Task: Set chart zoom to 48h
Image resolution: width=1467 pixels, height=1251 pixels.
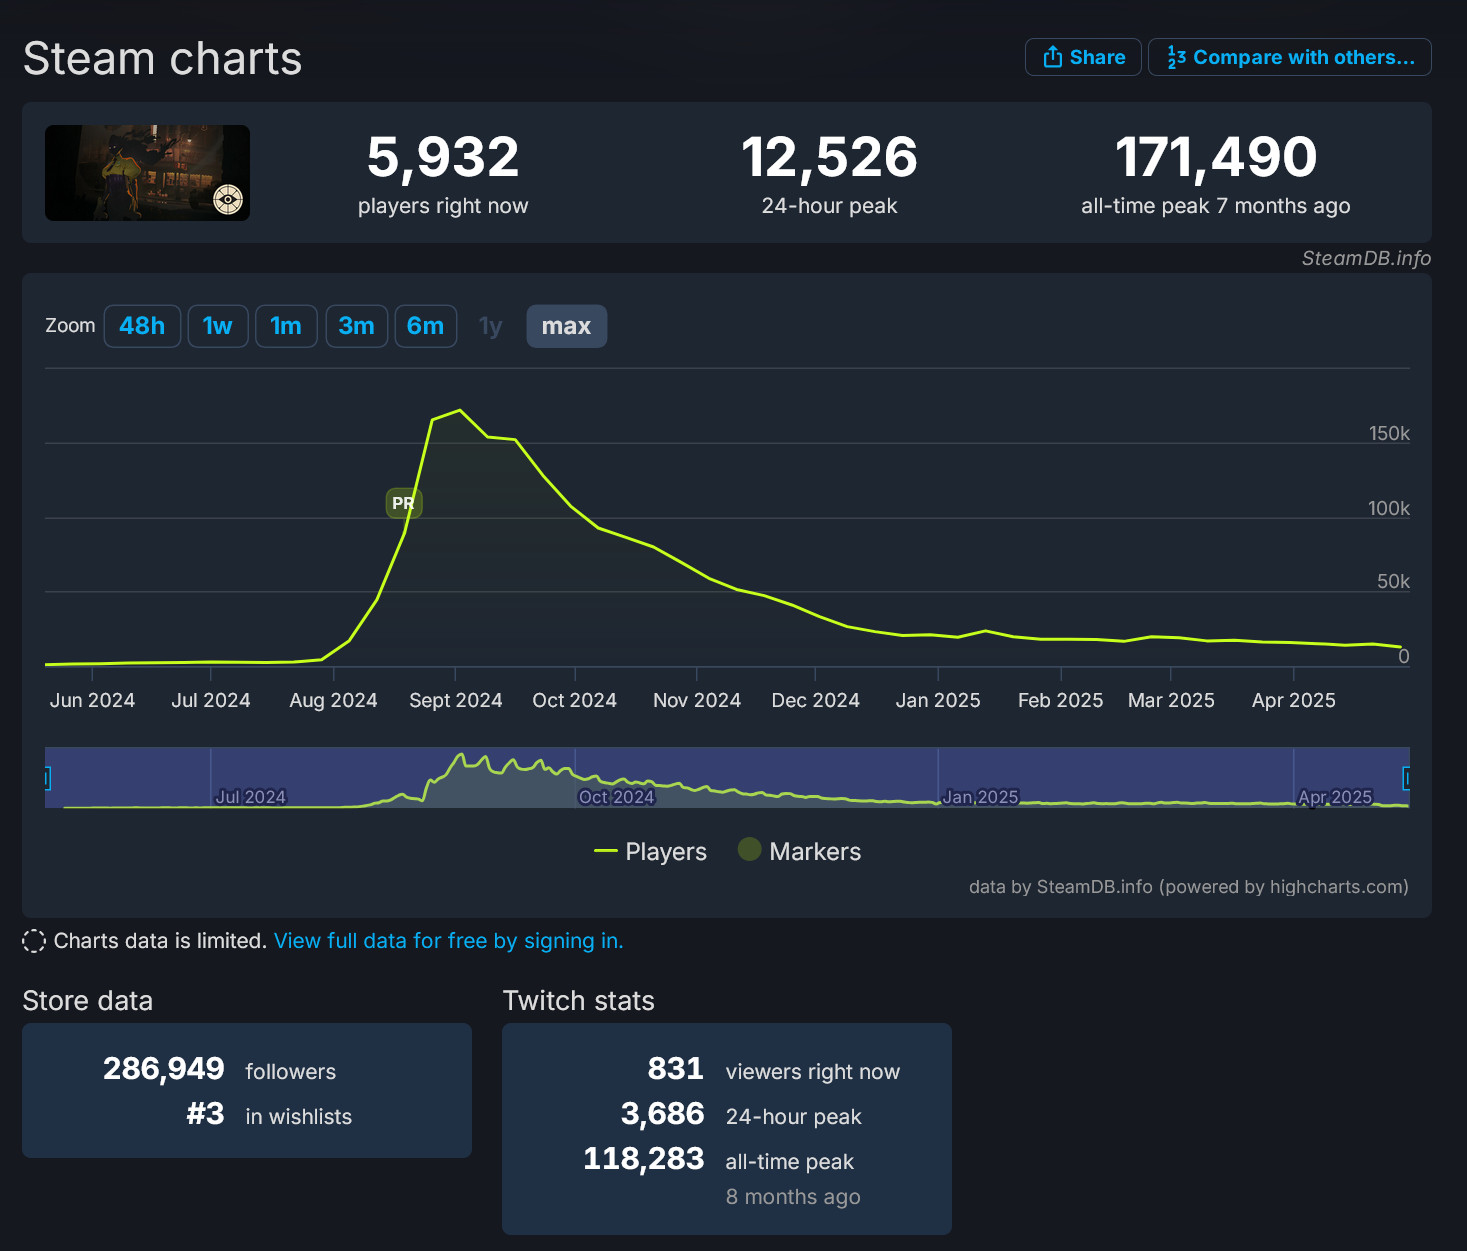Action: click(x=142, y=326)
